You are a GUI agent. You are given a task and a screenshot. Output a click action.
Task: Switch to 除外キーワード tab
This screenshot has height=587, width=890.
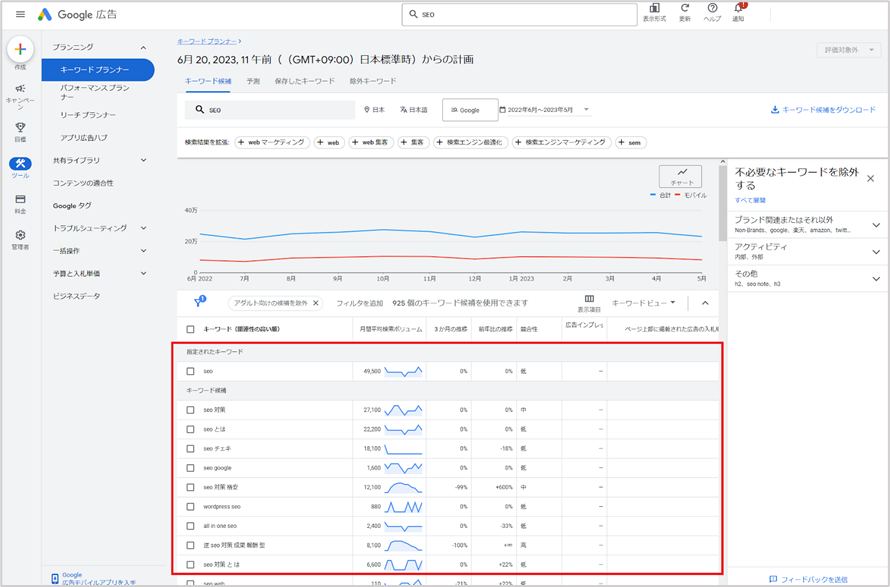coord(373,81)
